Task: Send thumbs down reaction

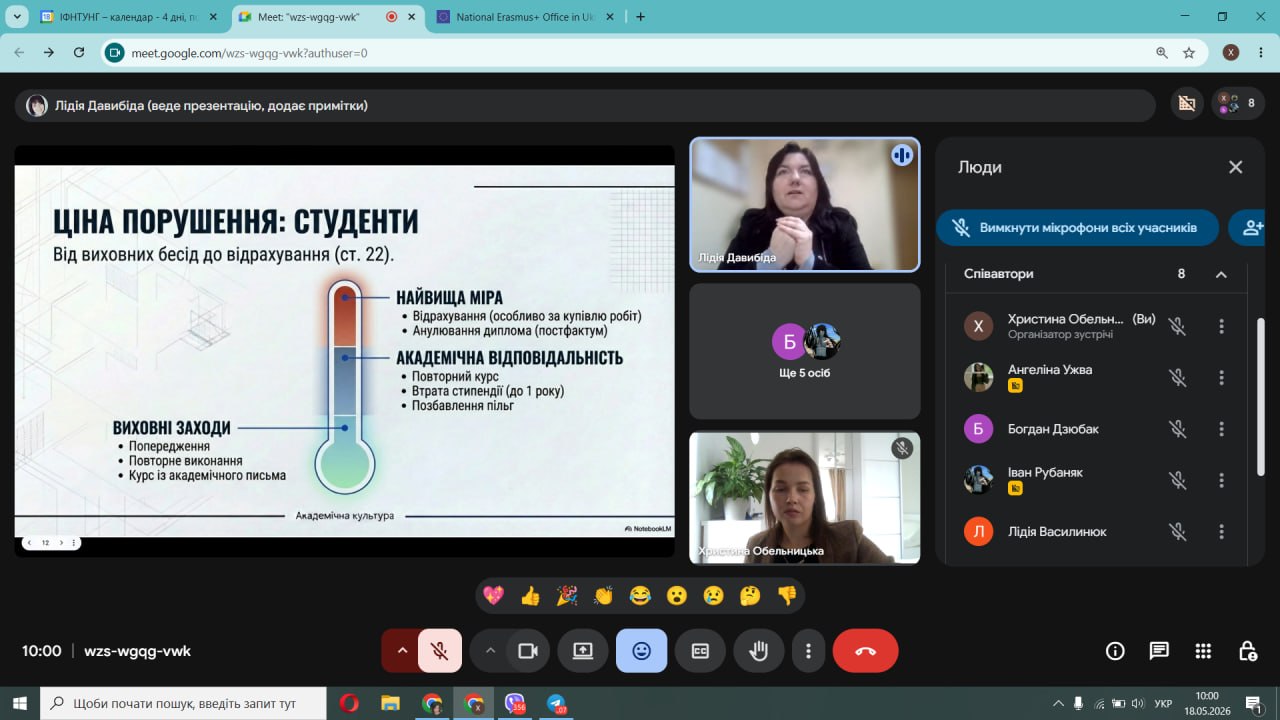Action: (787, 596)
